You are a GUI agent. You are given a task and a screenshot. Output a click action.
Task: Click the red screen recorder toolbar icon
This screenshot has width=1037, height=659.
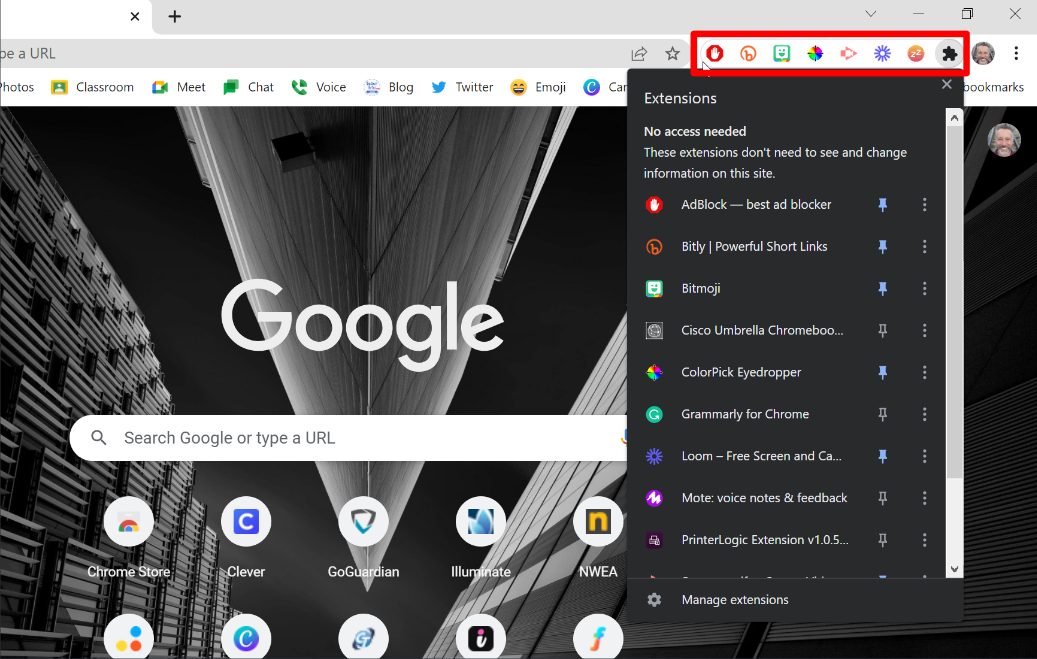click(849, 54)
